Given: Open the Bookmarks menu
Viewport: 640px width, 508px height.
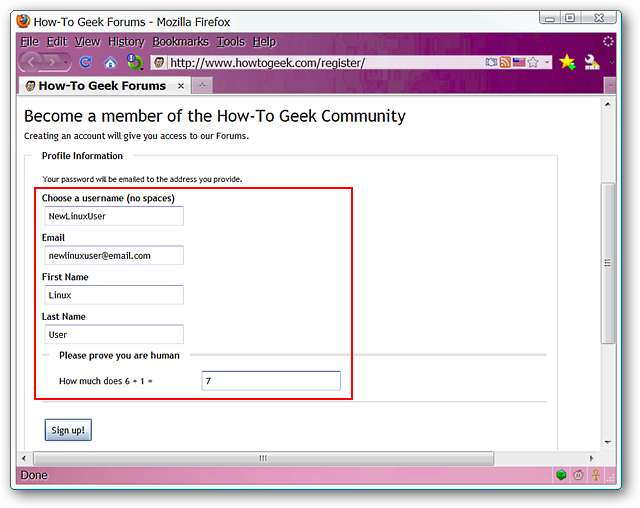Looking at the screenshot, I should click(x=180, y=42).
